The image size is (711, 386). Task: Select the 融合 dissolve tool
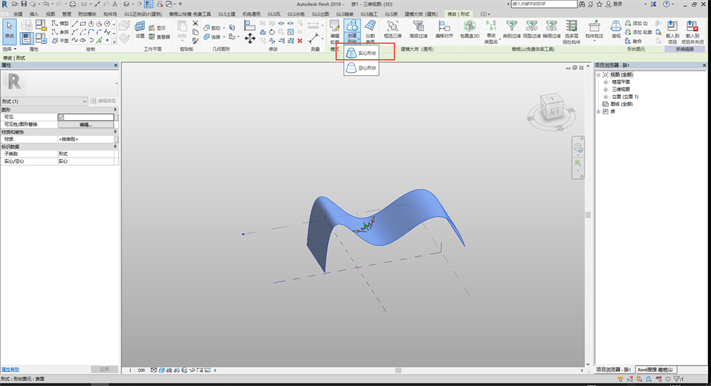(x=633, y=41)
